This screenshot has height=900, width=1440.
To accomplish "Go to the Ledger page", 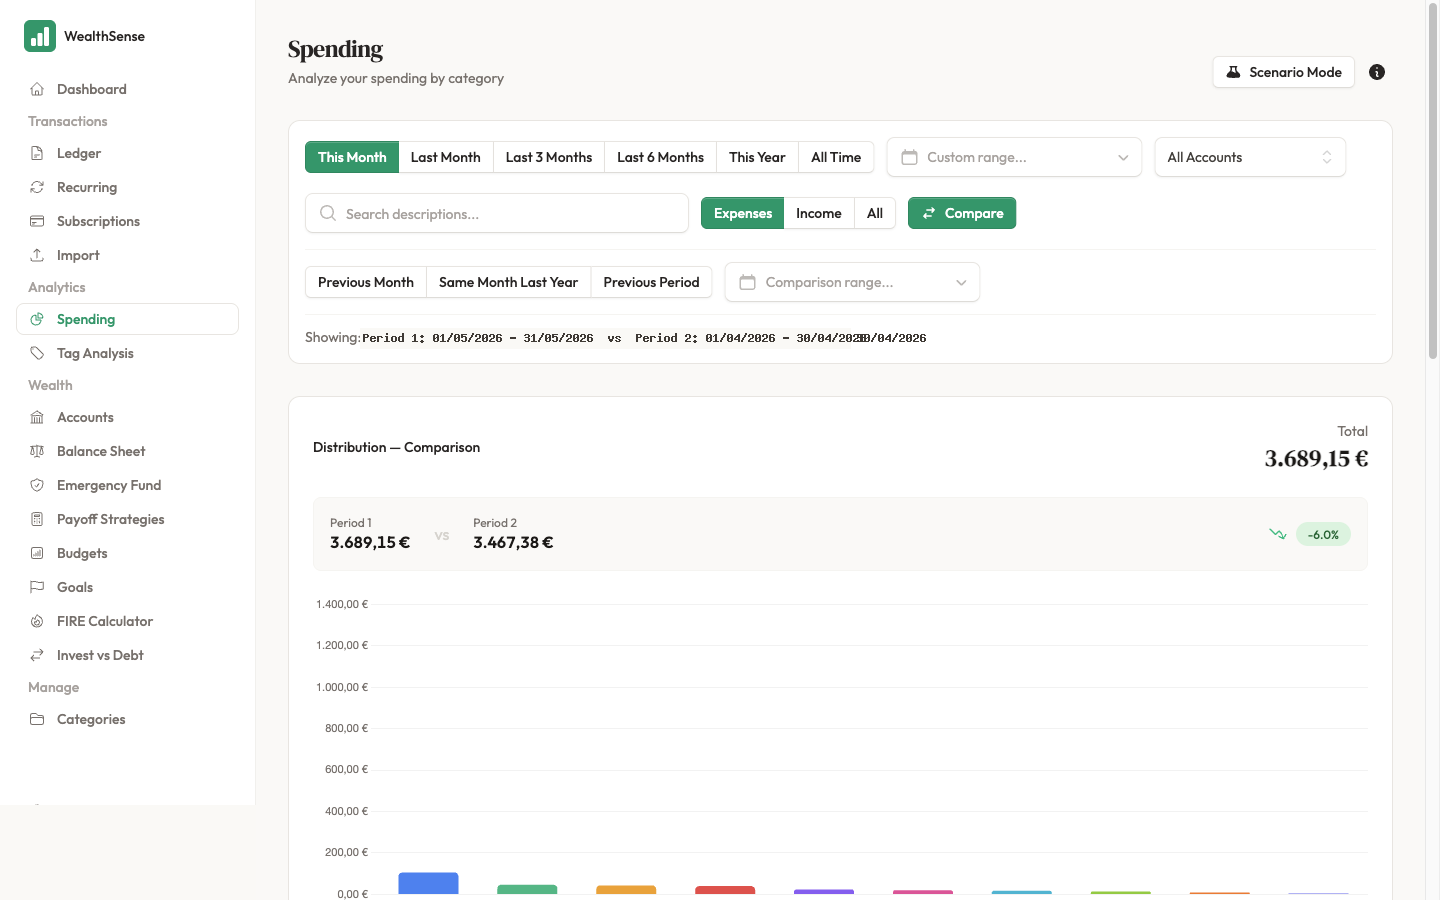I will pyautogui.click(x=128, y=153).
